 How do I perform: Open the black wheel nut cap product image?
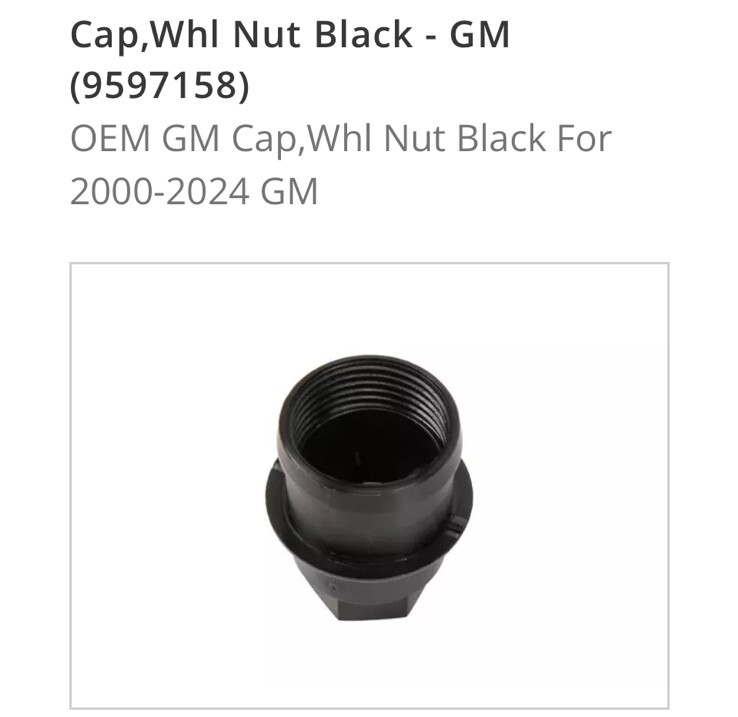pos(369,485)
